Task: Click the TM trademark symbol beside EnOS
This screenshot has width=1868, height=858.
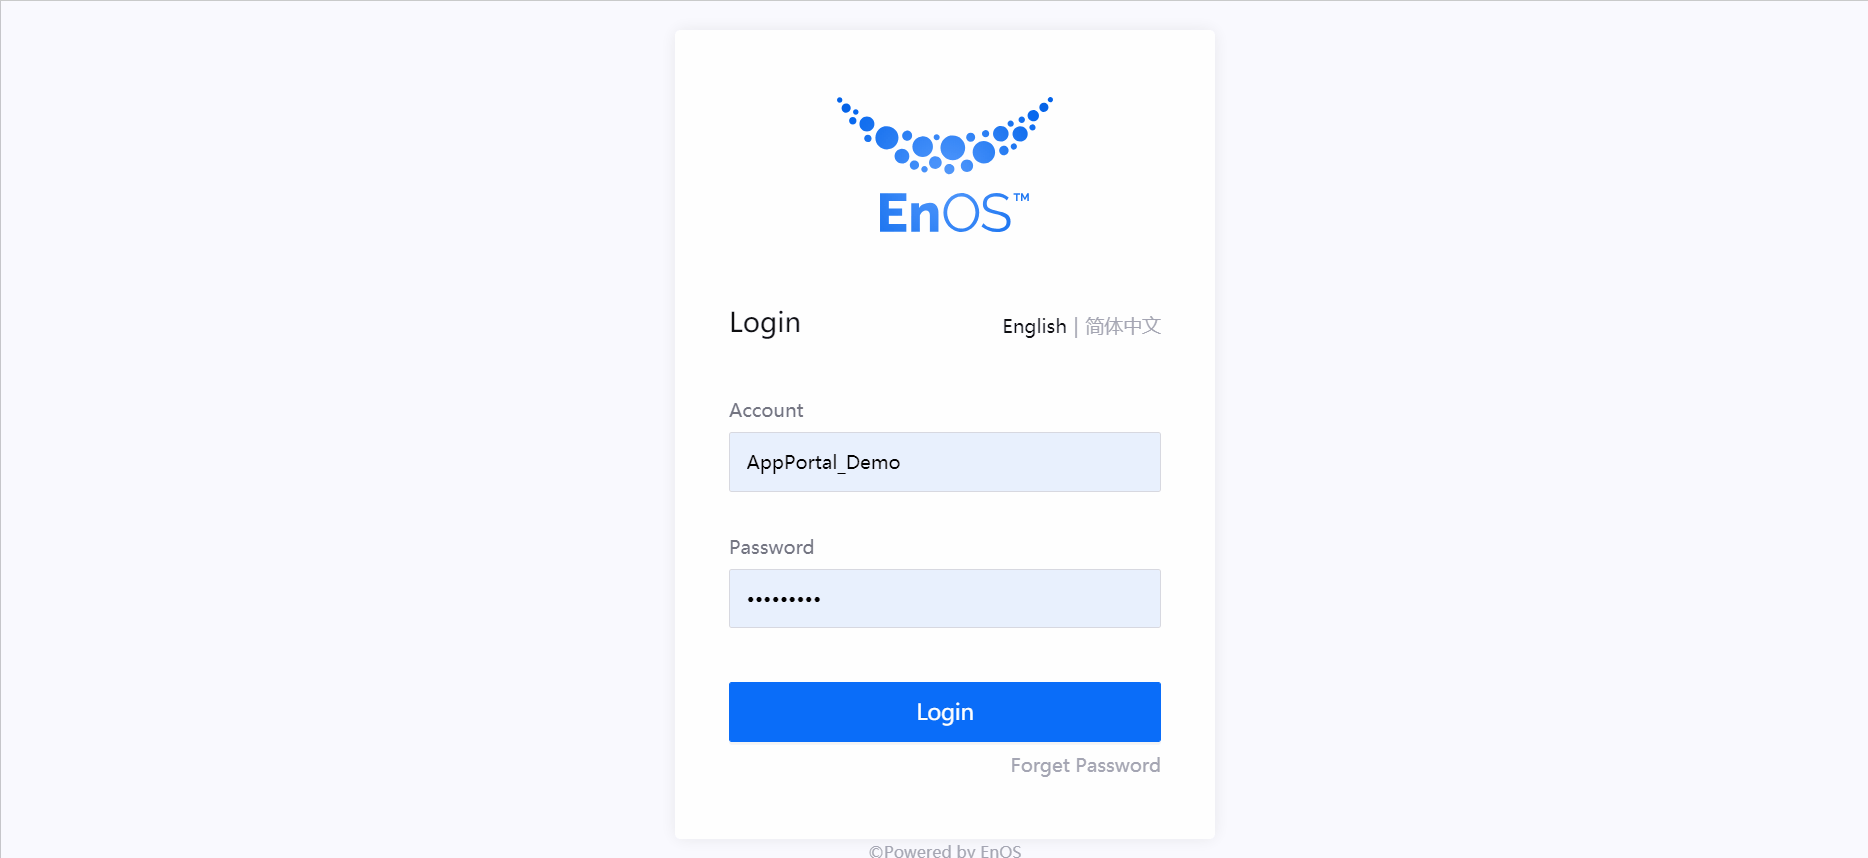Action: point(1021,197)
